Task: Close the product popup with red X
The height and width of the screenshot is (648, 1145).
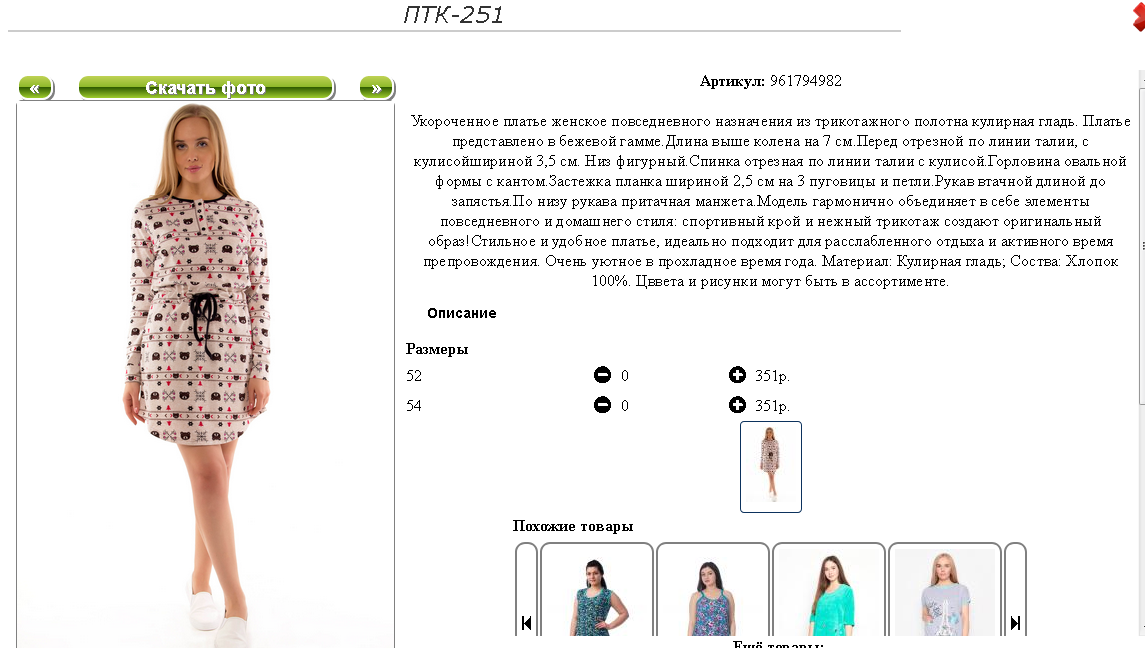Action: [x=1138, y=16]
